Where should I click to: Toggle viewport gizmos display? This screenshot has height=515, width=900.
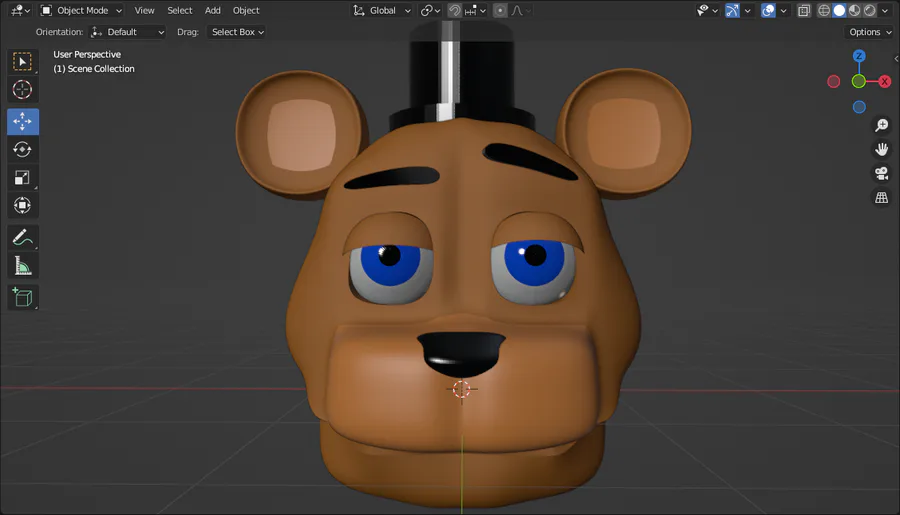(732, 10)
